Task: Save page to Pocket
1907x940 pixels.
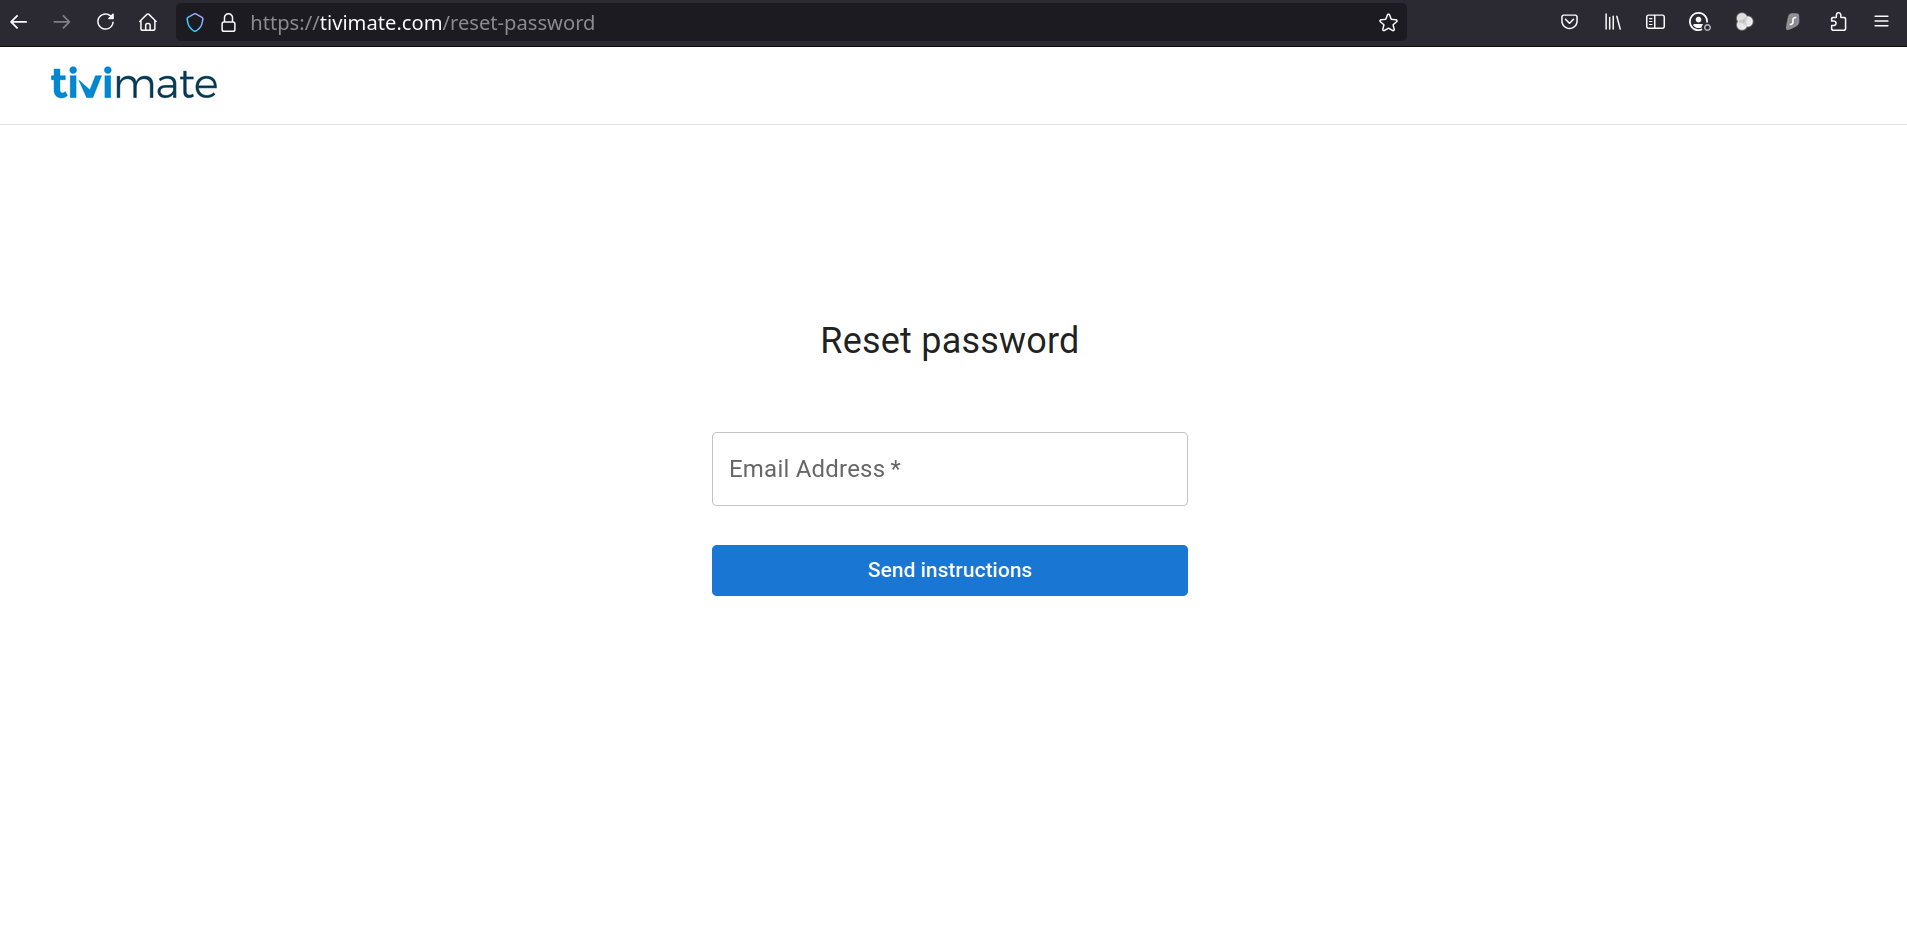Action: (1569, 22)
